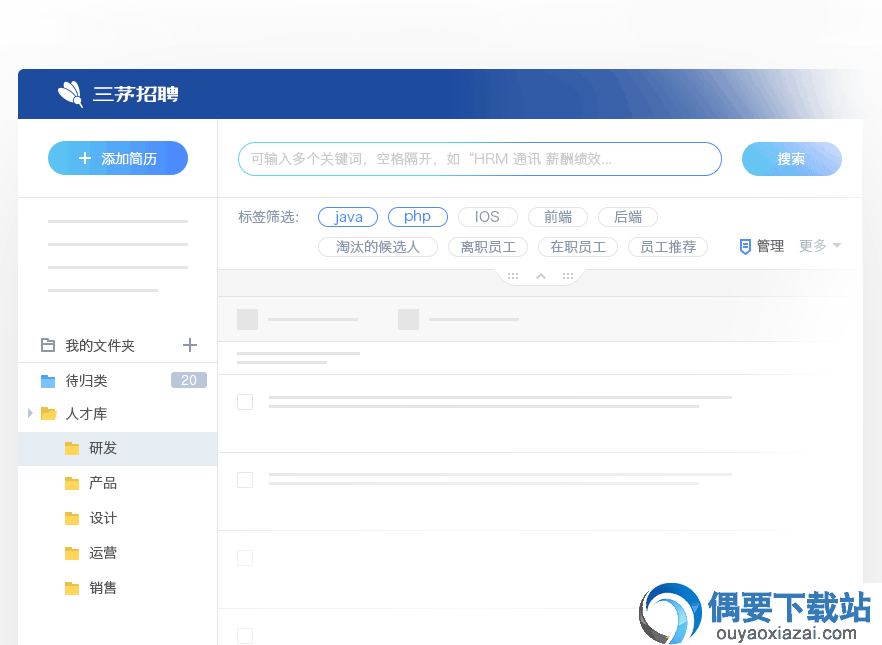This screenshot has width=882, height=645.
Task: Click the 管理 tag icon
Action: coord(745,246)
